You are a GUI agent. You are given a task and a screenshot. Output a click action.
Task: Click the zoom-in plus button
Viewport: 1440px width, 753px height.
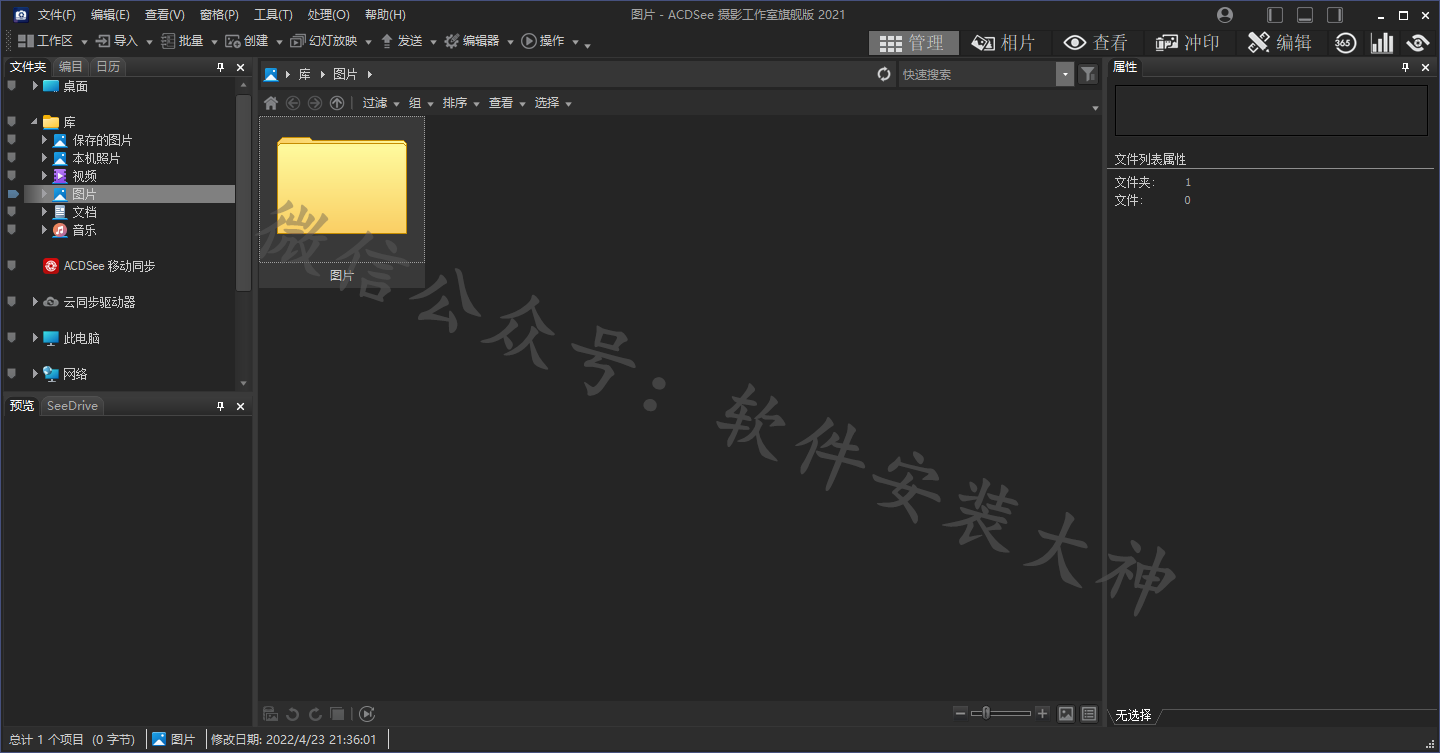[1042, 713]
